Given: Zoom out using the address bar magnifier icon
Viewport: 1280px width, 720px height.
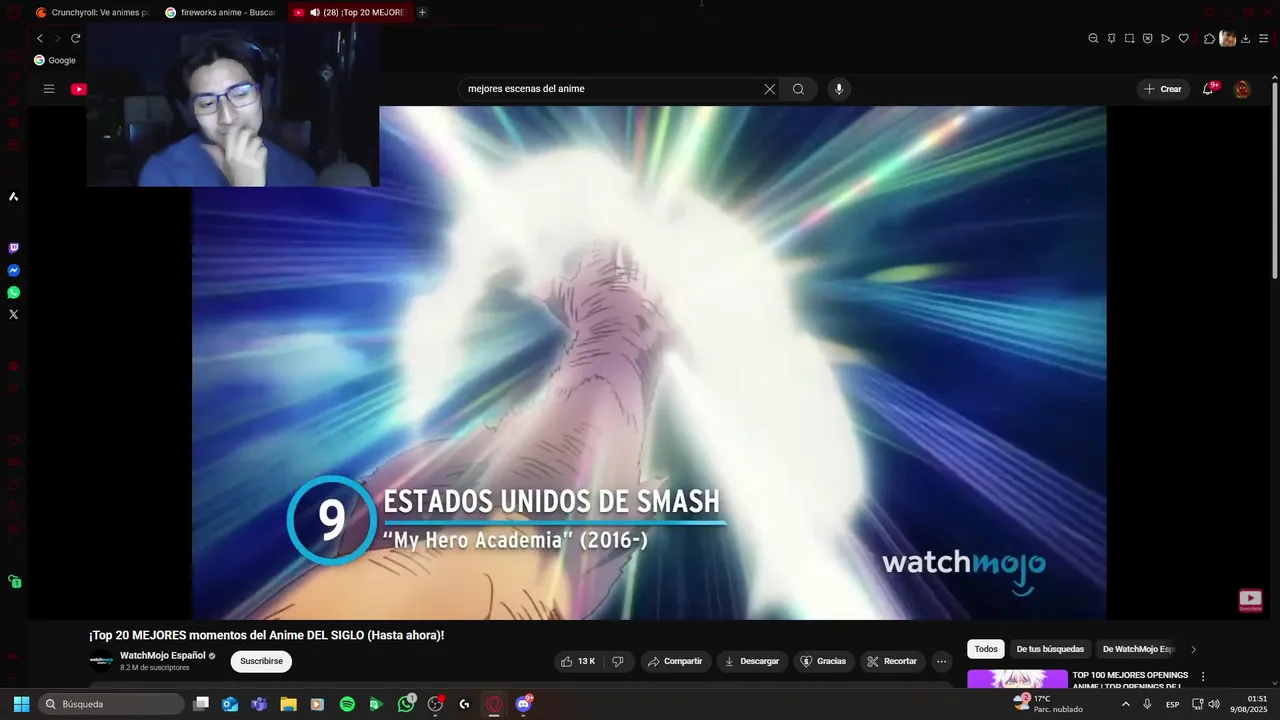Looking at the screenshot, I should click(1093, 38).
